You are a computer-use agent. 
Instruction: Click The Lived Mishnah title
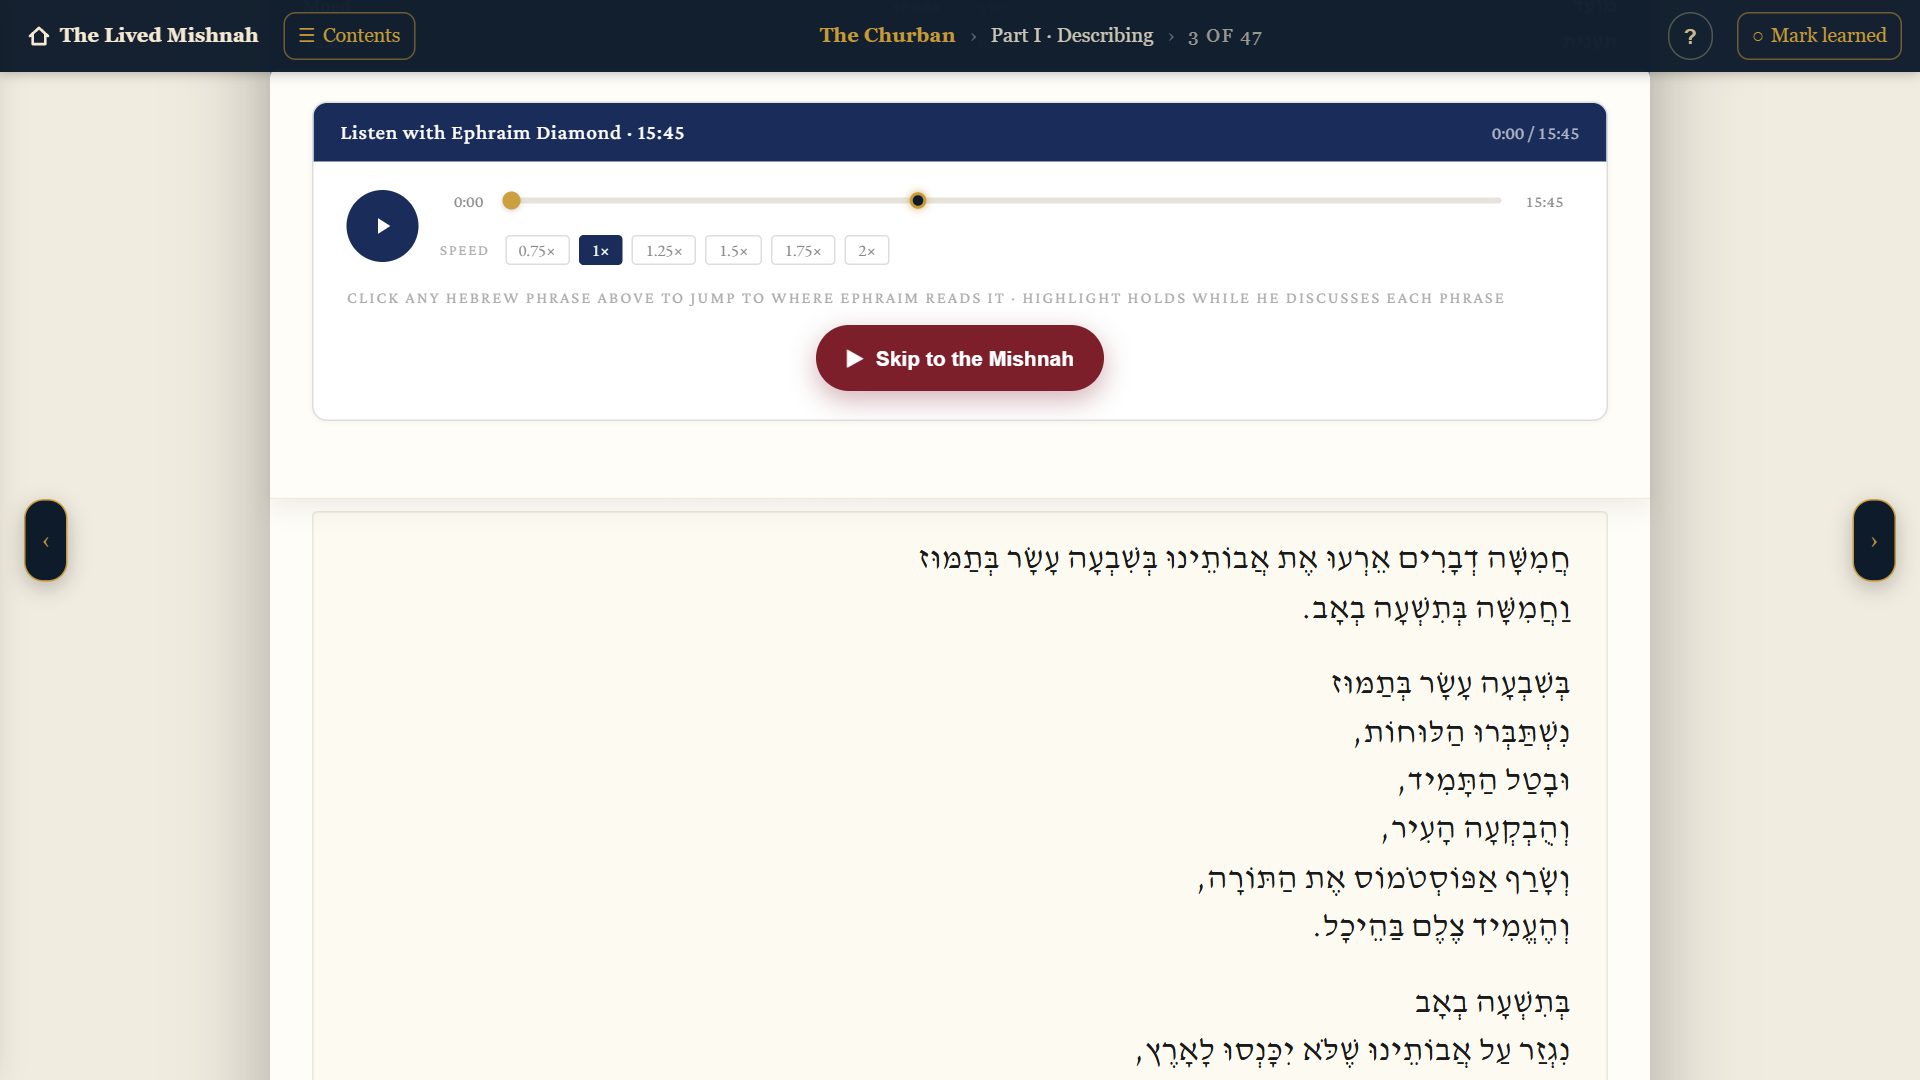coord(159,36)
